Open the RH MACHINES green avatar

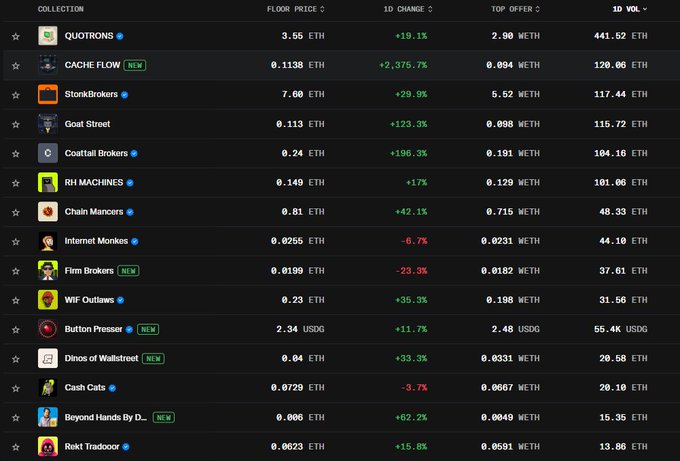[x=48, y=182]
